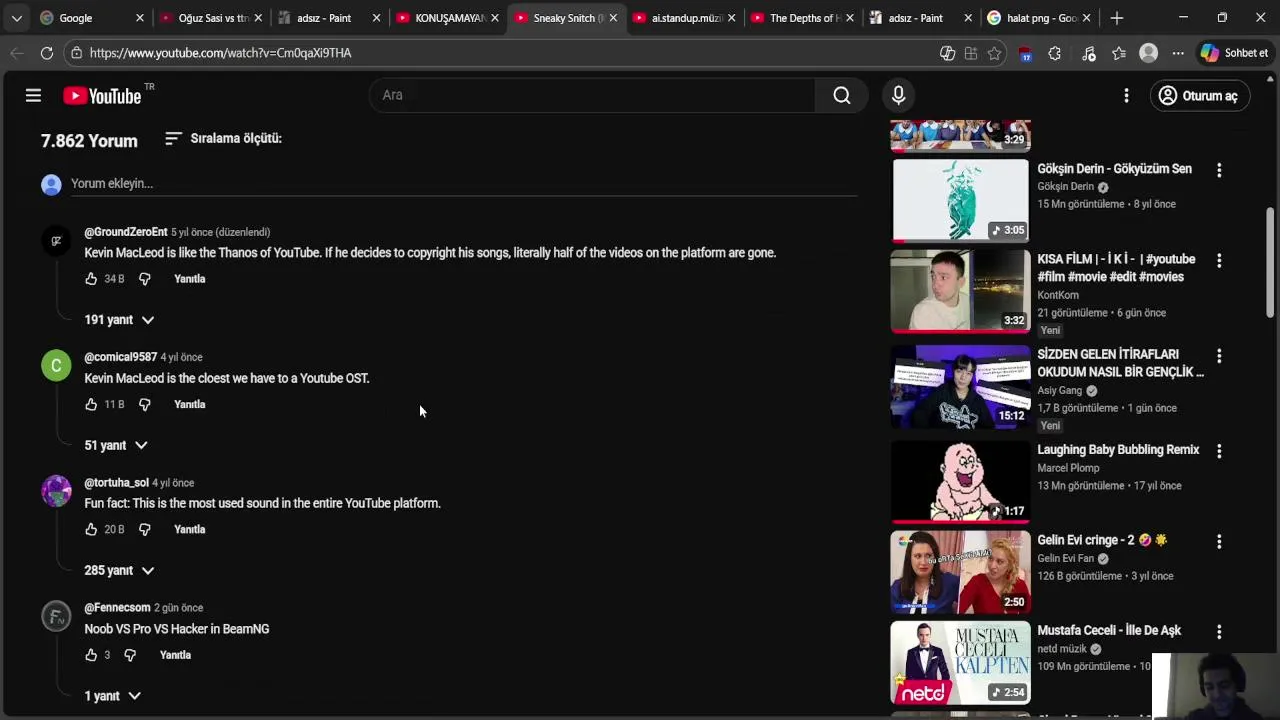The image size is (1280, 720).
Task: Reply to @GroundZeroEnt with Yanıtla
Action: pyautogui.click(x=190, y=279)
